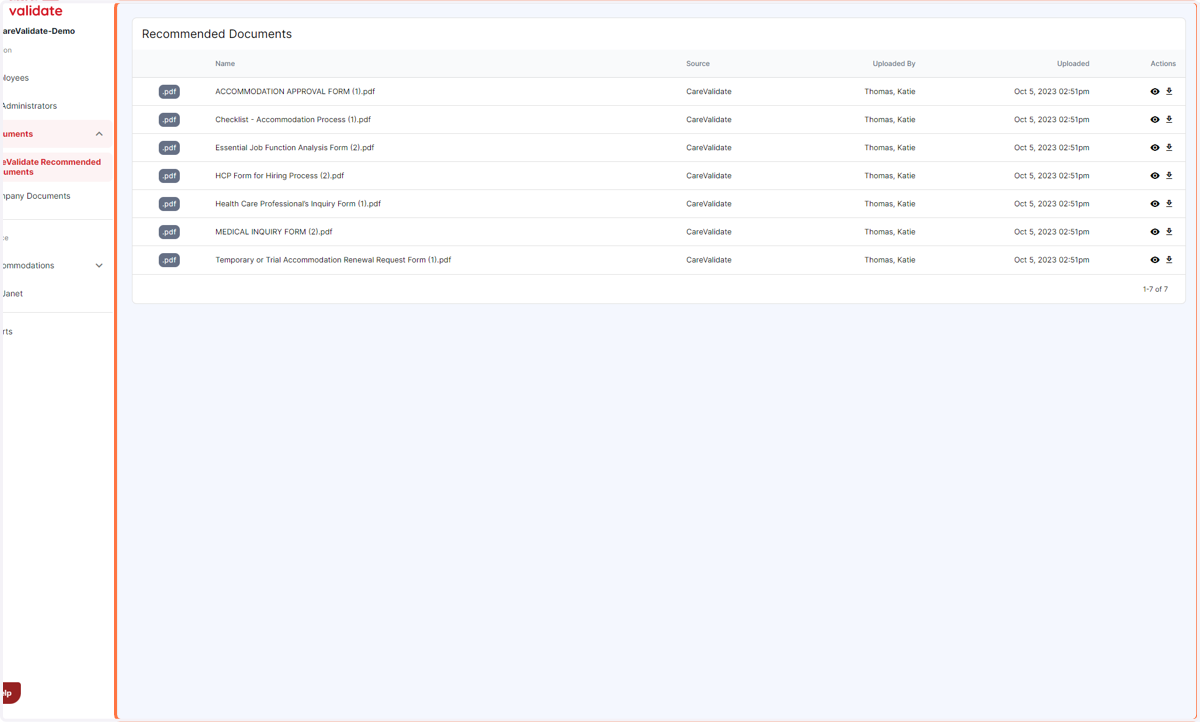Download Temporary or Trial Accommodation Renewal form

coord(1169,260)
